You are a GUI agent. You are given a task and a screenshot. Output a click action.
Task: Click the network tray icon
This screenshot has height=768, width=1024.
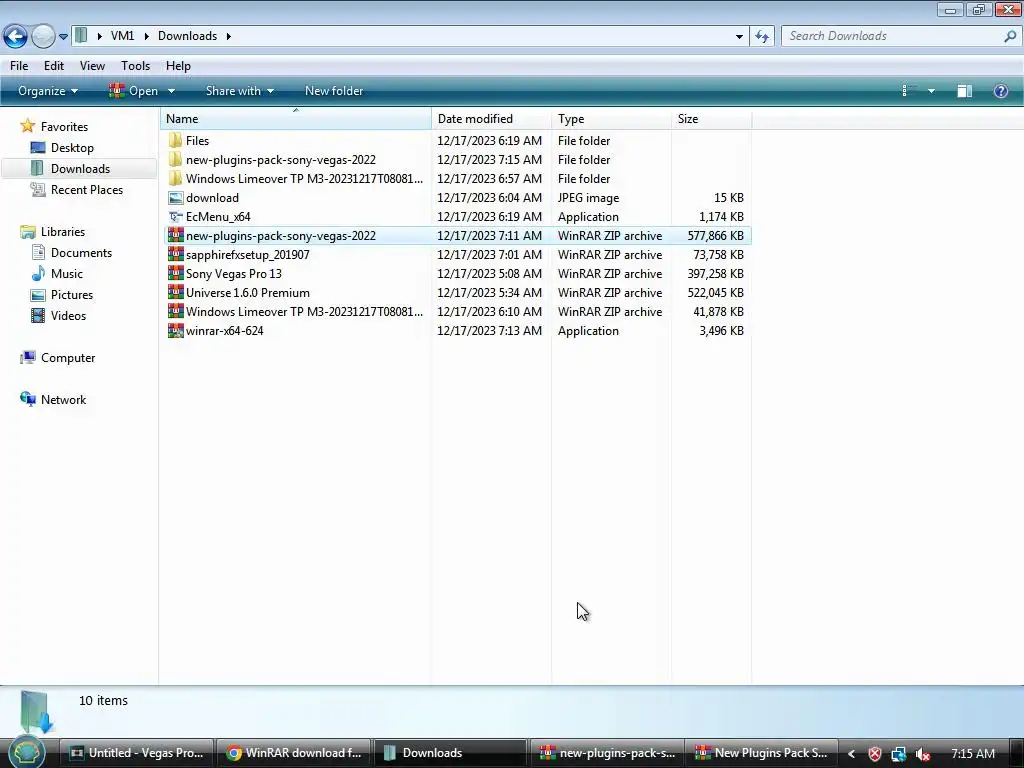point(899,754)
